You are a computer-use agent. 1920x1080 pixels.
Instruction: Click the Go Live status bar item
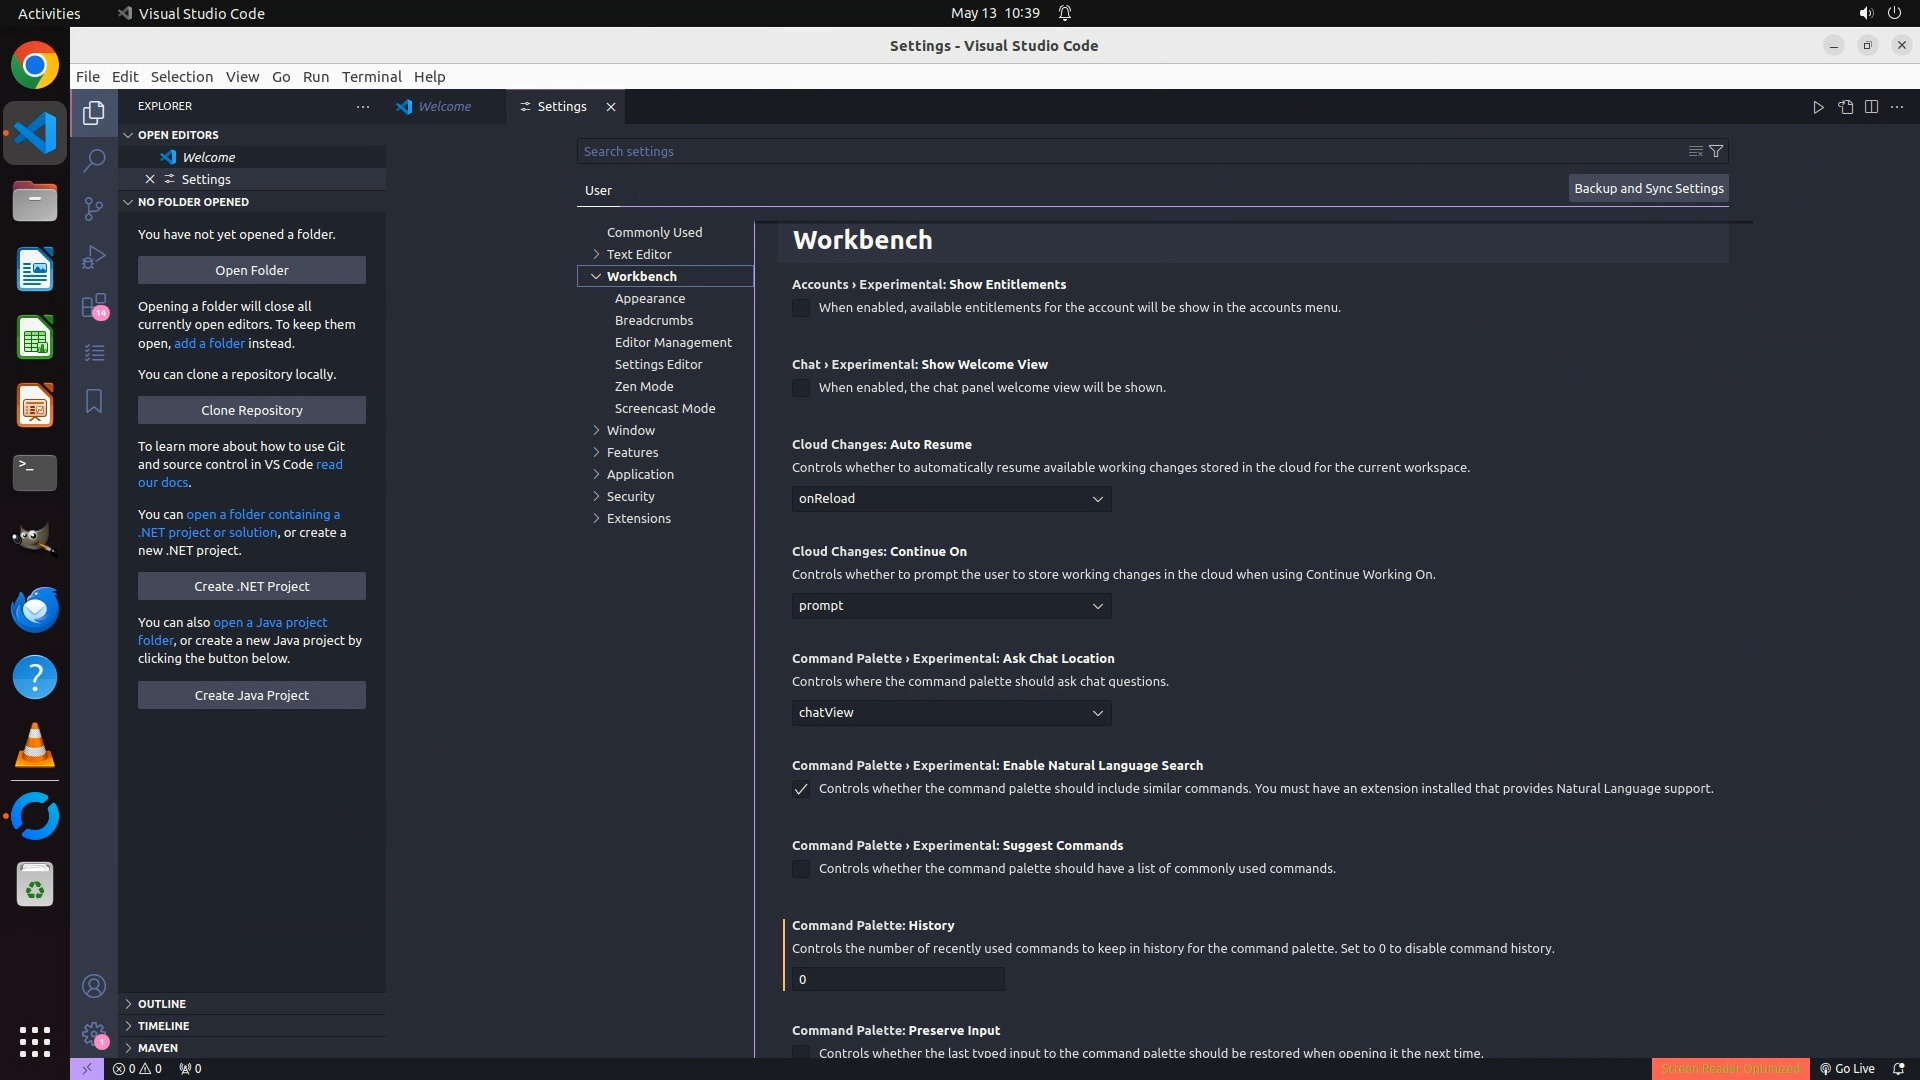[1847, 1068]
